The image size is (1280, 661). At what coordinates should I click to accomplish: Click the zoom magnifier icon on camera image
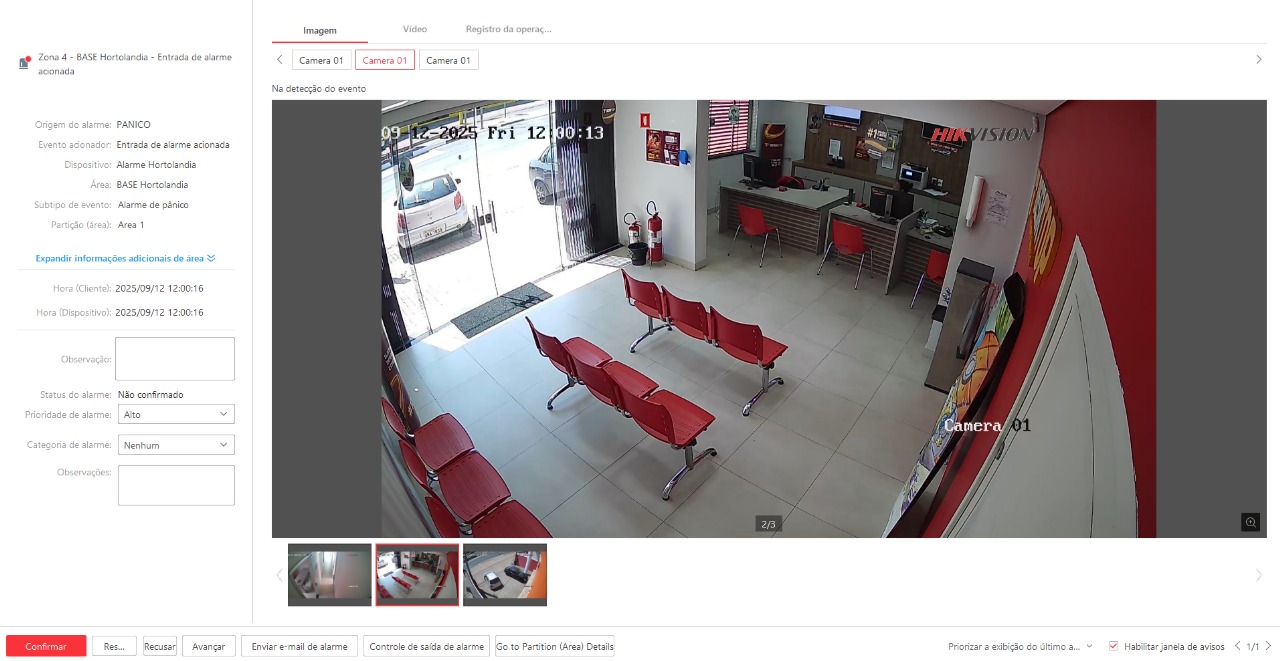1250,522
